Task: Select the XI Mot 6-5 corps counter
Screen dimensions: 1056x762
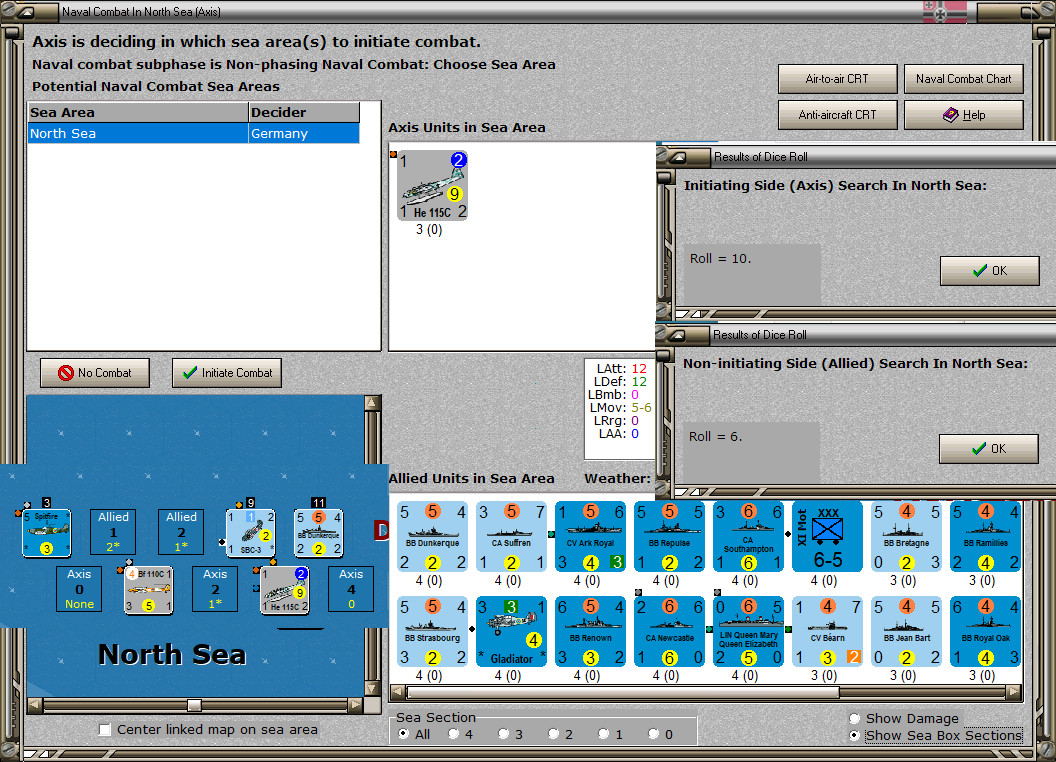Action: [x=827, y=536]
